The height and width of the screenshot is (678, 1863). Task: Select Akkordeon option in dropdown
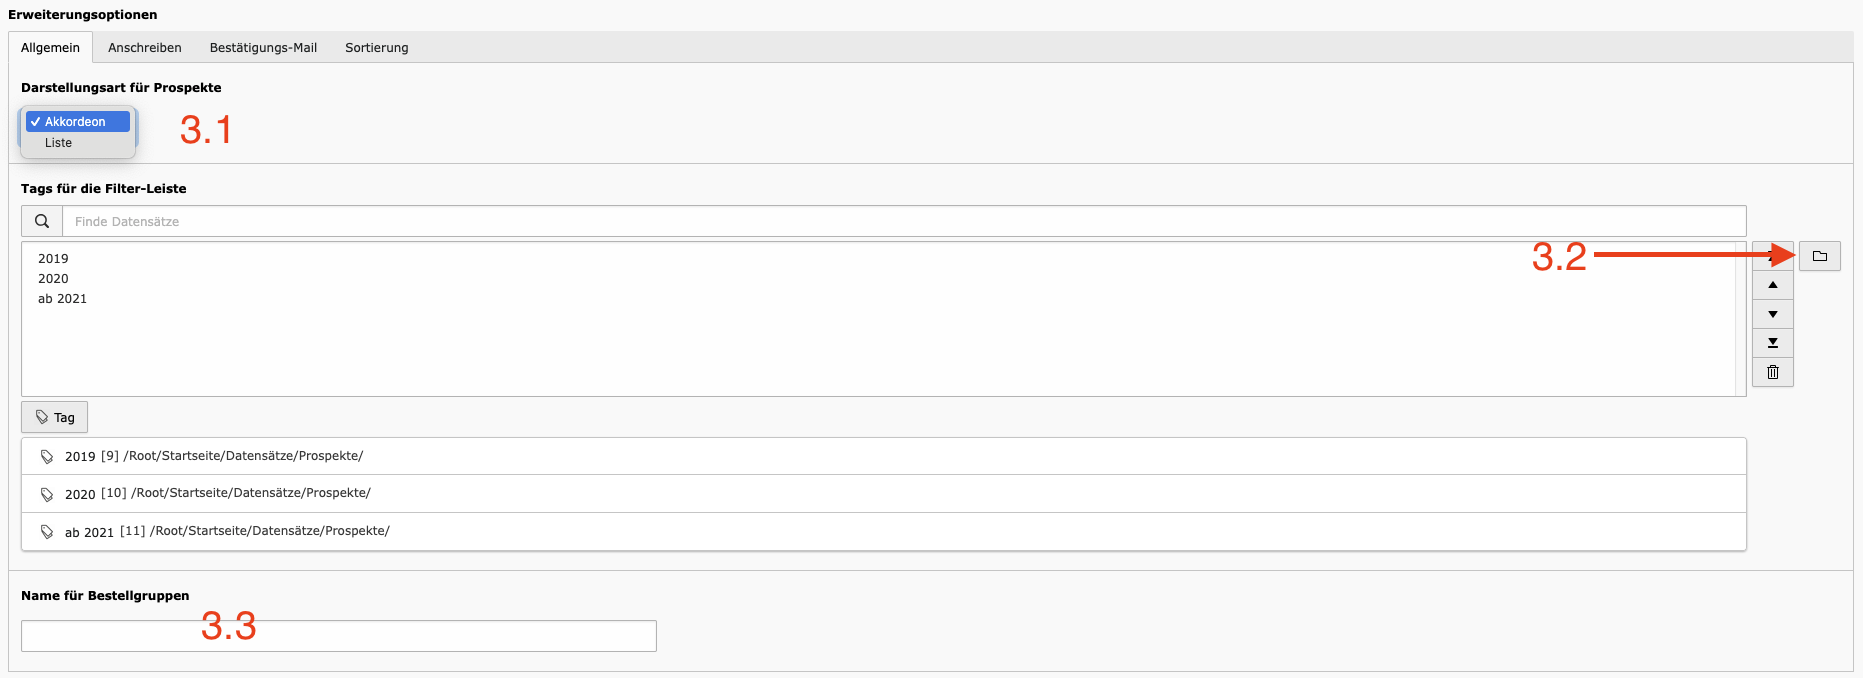[77, 121]
